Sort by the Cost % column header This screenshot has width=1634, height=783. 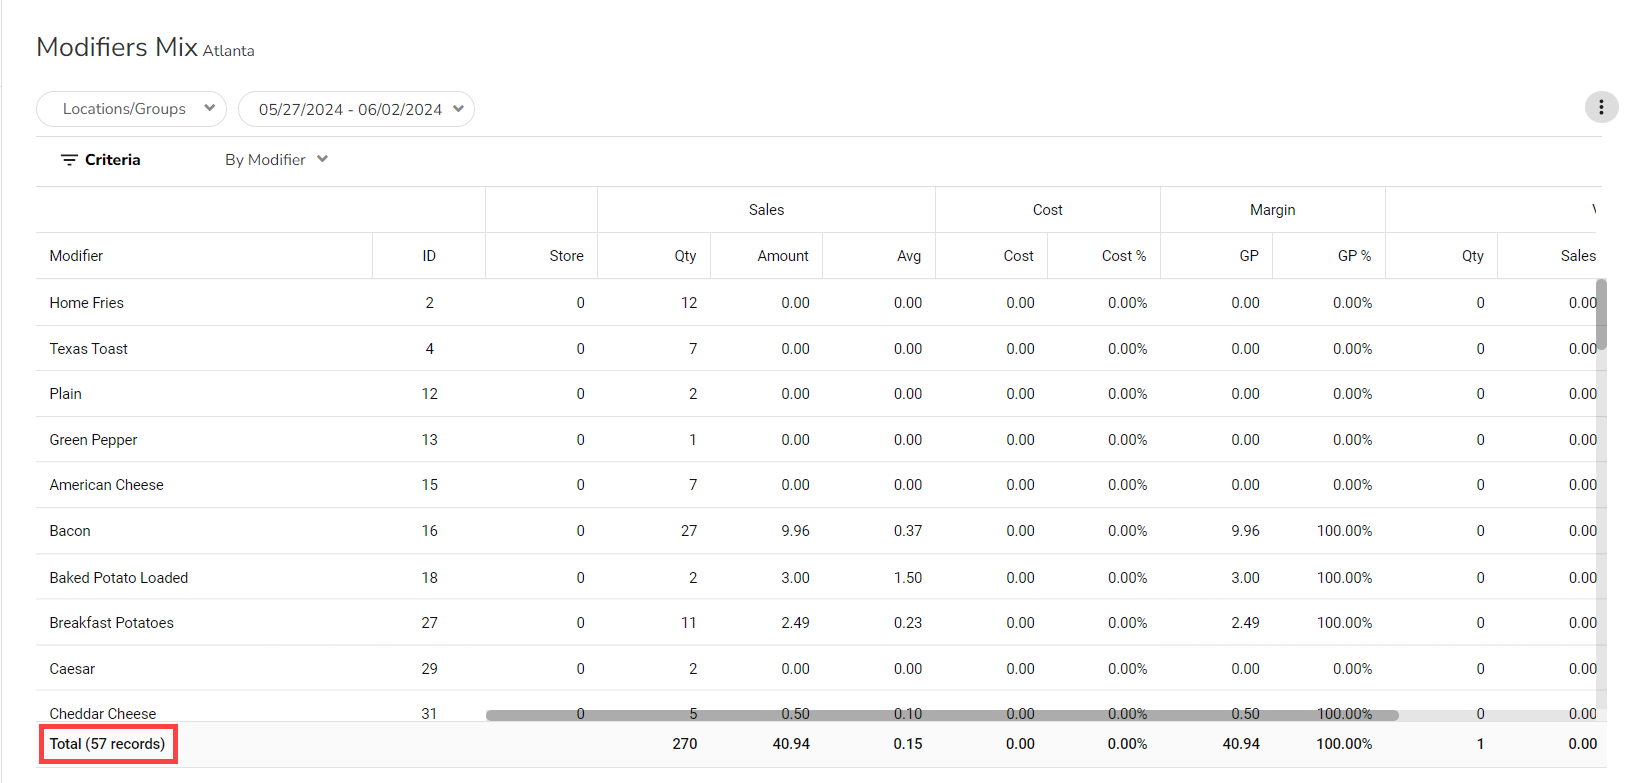(x=1123, y=256)
